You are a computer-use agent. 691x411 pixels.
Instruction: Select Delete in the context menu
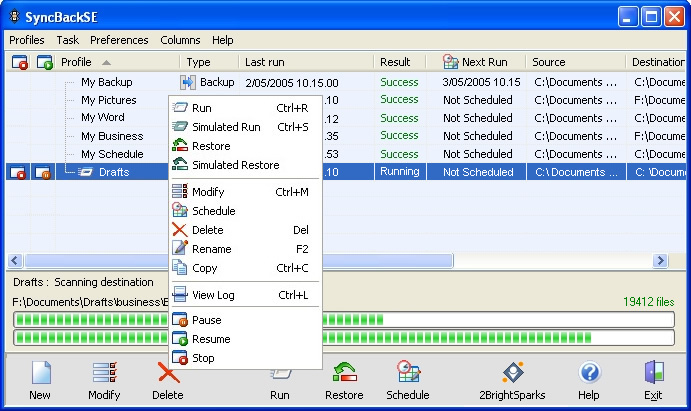(245, 230)
